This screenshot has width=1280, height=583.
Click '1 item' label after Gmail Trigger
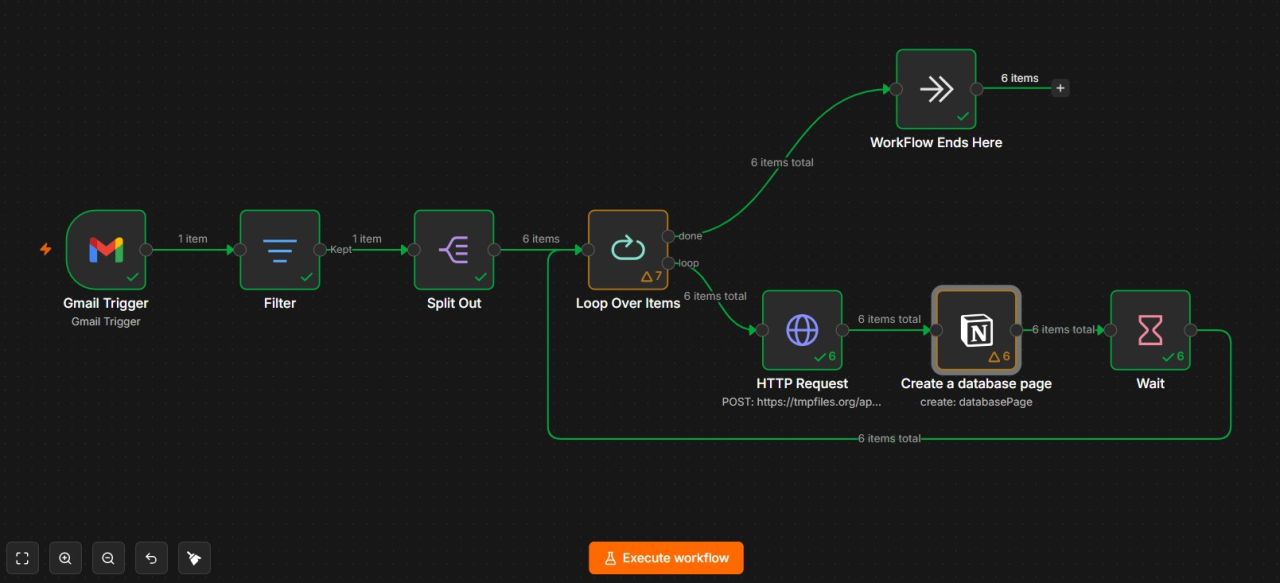point(193,239)
